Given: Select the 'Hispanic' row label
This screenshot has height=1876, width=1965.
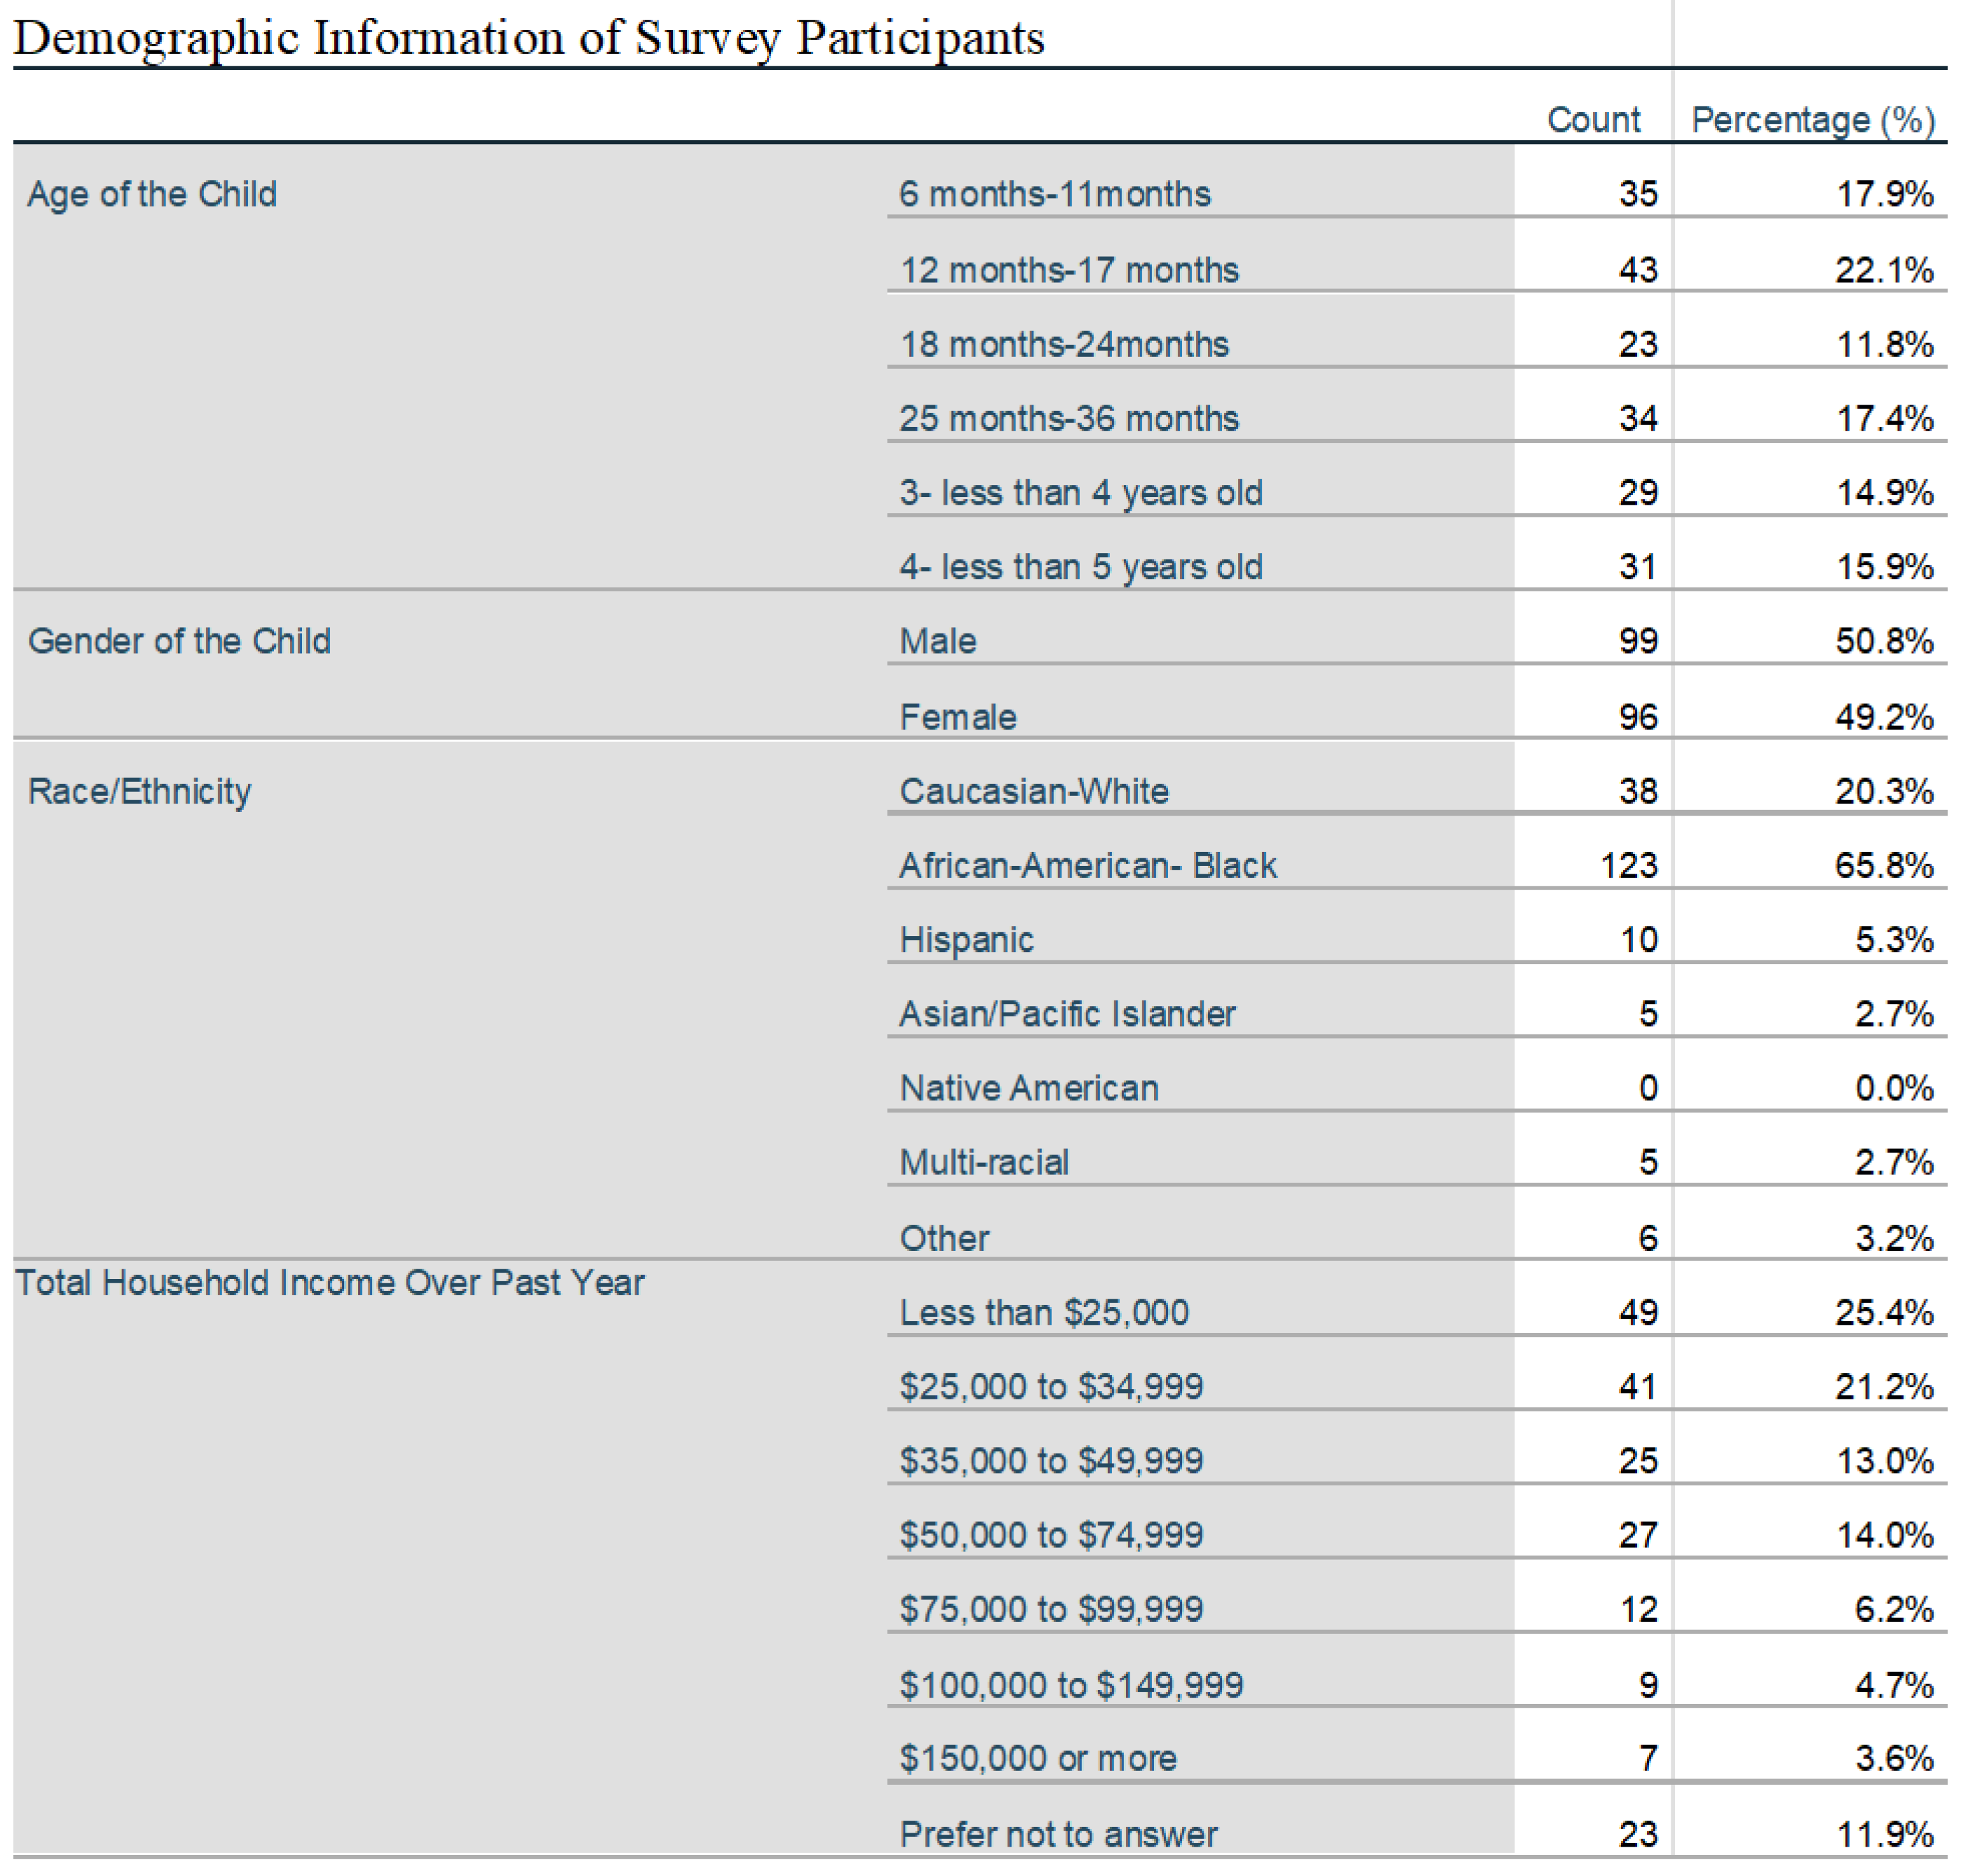Looking at the screenshot, I should 966,940.
